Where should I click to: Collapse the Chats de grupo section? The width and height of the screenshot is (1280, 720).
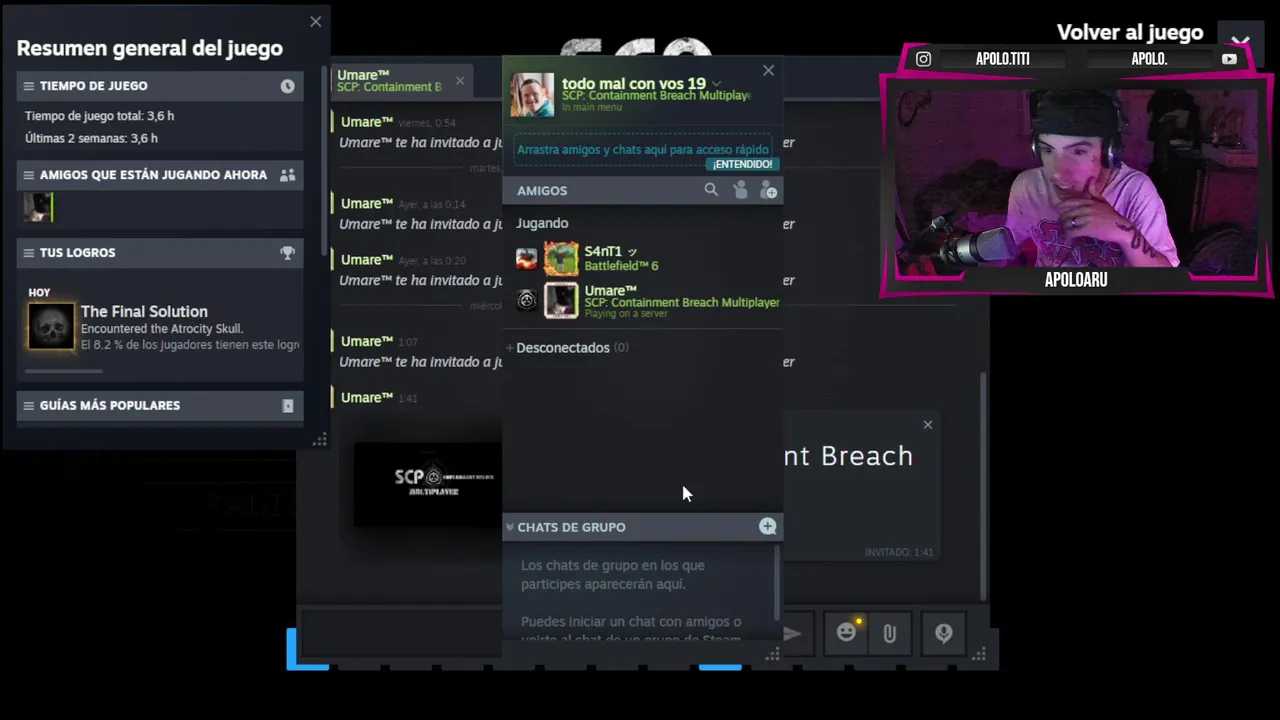click(509, 527)
